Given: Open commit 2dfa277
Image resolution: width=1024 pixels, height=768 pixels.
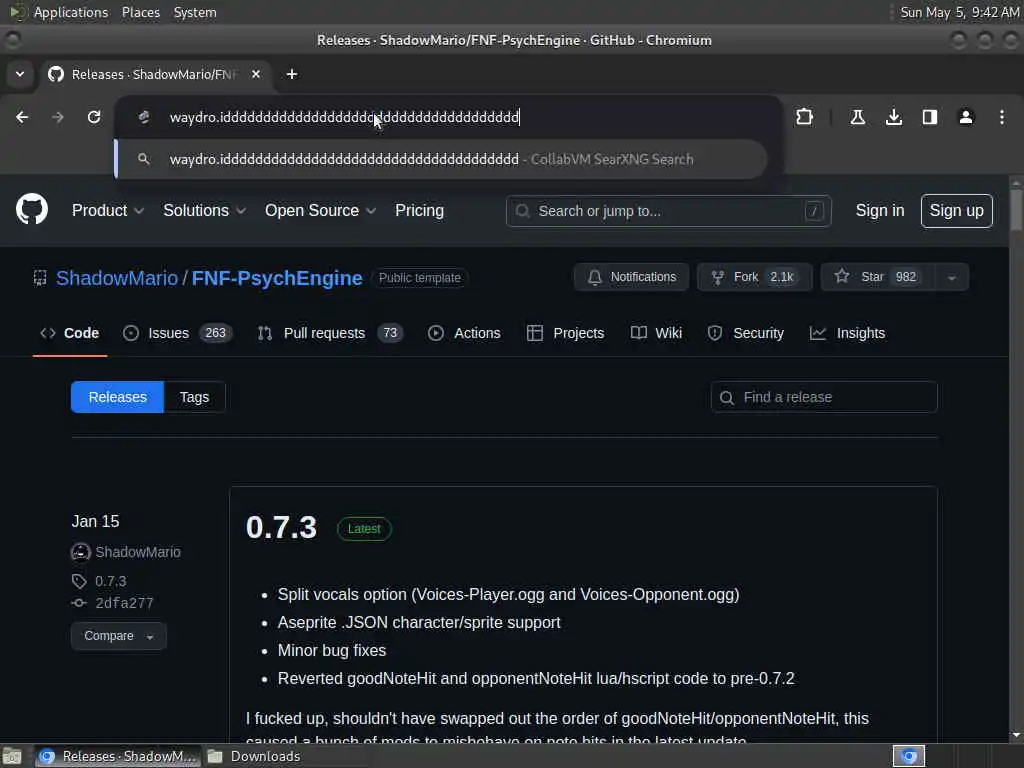Looking at the screenshot, I should tap(124, 603).
